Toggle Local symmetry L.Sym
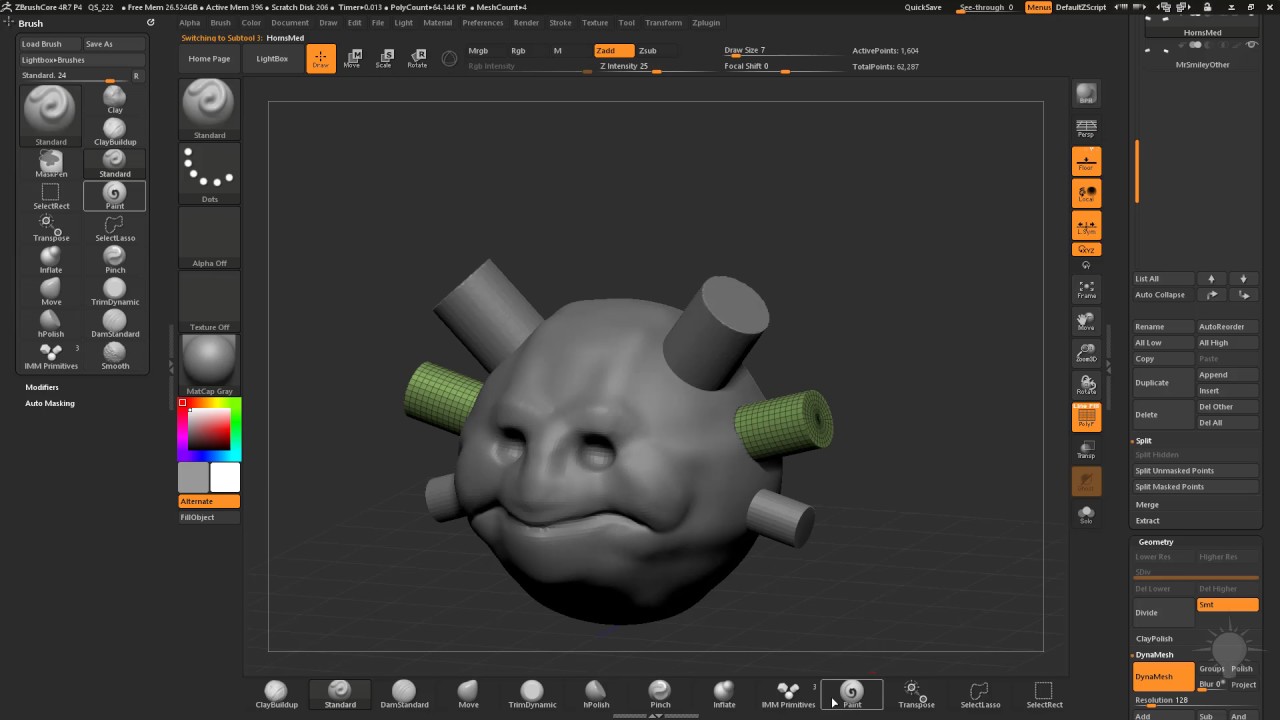1280x720 pixels. click(x=1086, y=225)
